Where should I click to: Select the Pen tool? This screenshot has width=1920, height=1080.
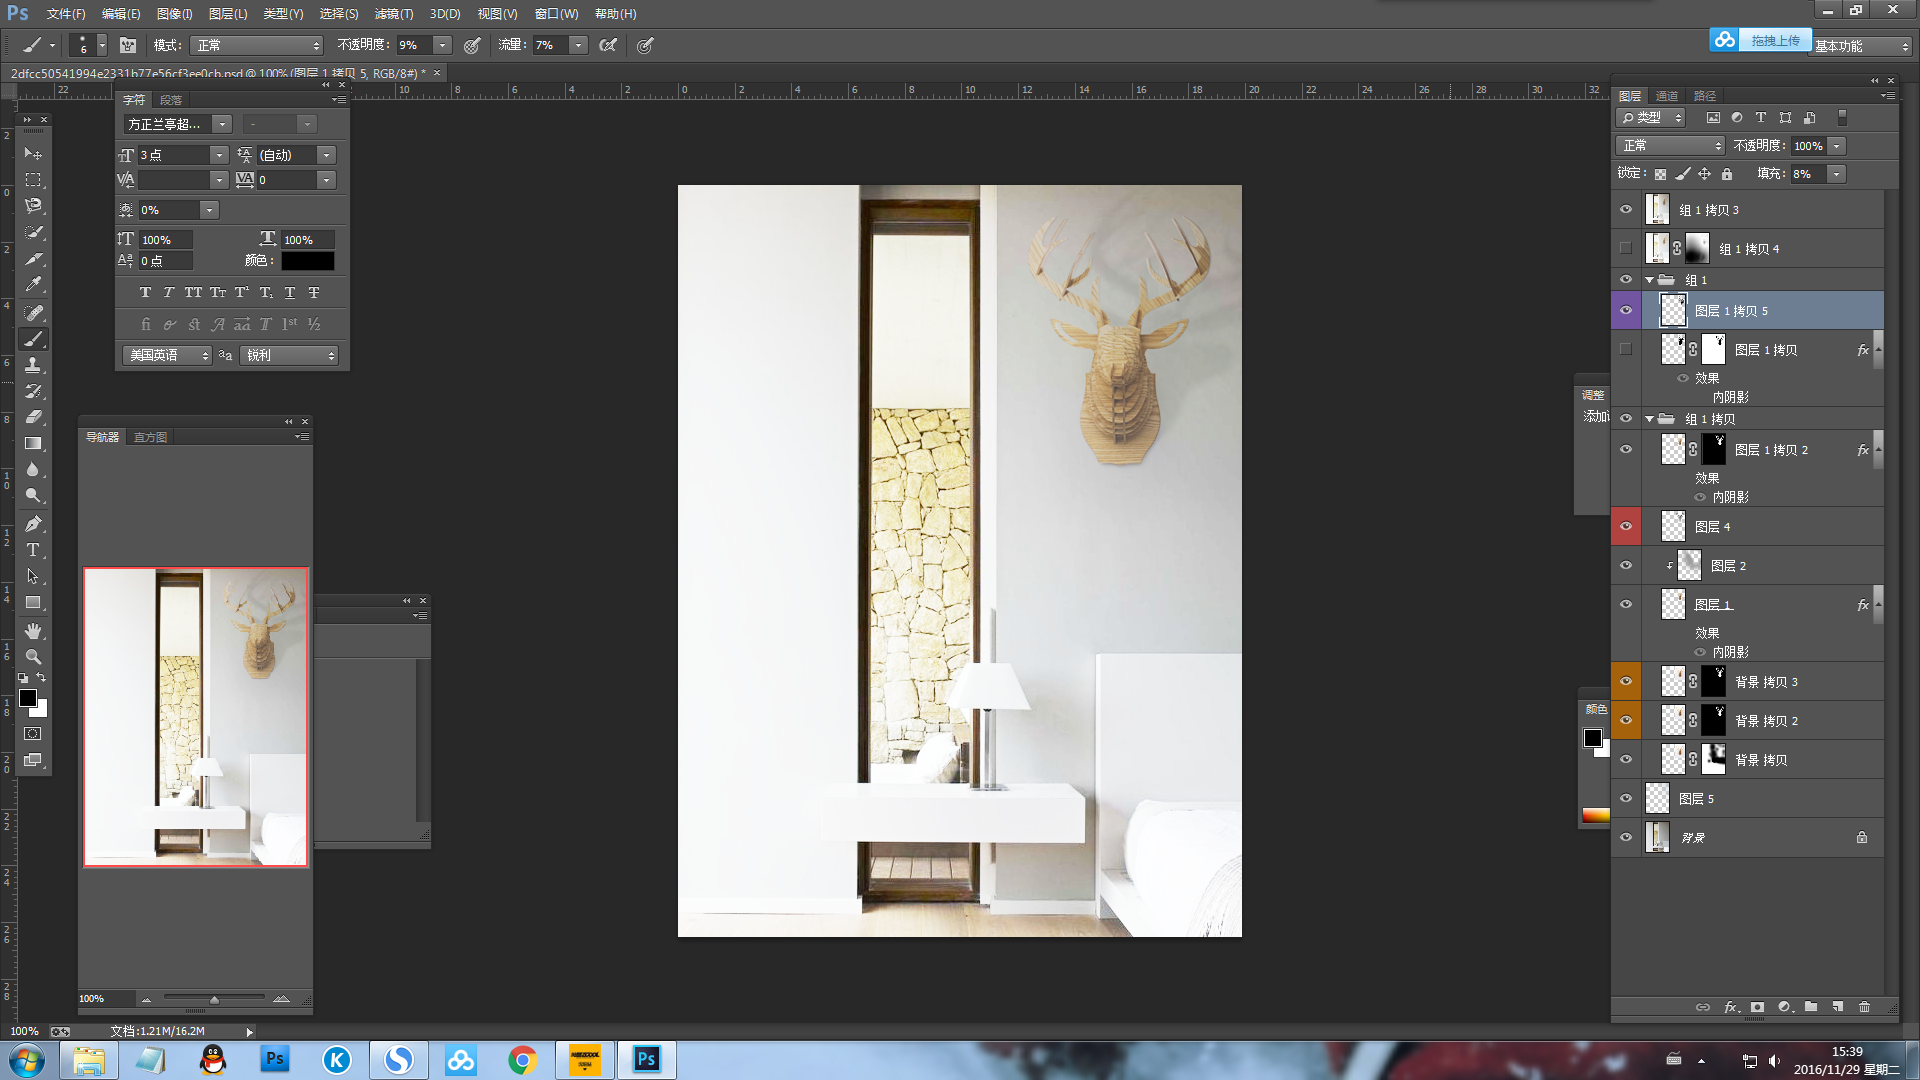pyautogui.click(x=33, y=524)
